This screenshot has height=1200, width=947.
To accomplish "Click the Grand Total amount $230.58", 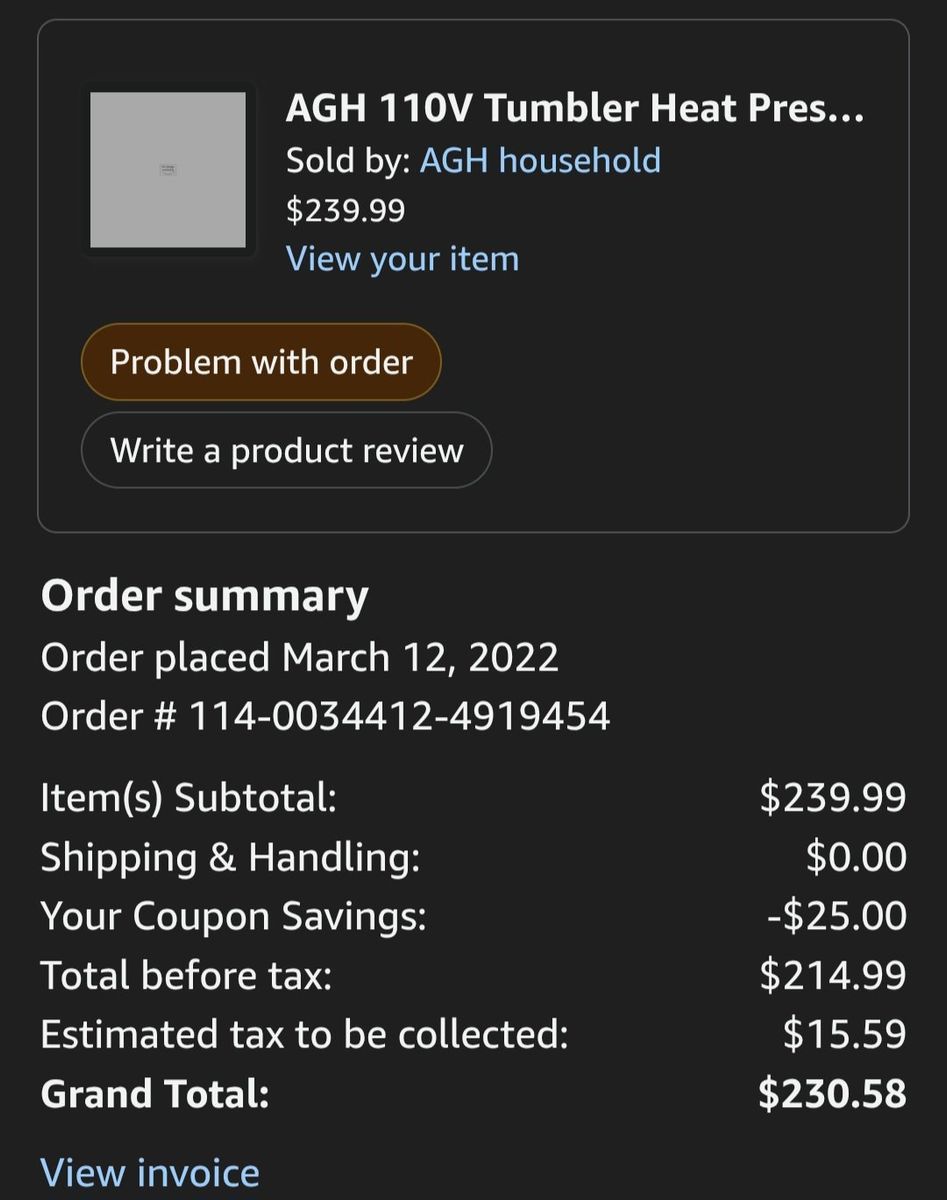I will tap(832, 1093).
